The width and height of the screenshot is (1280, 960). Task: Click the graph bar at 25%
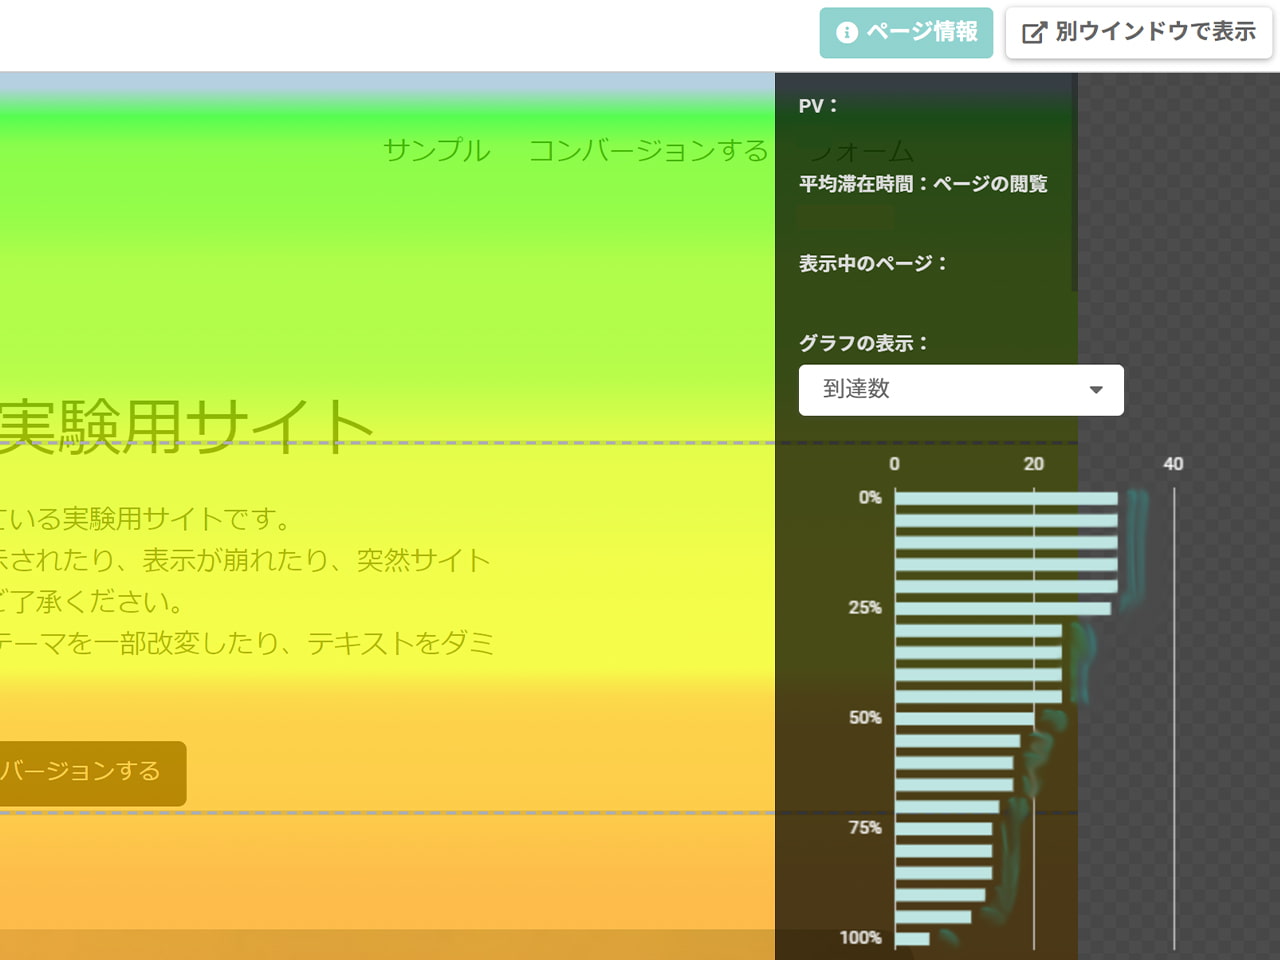pos(1003,608)
